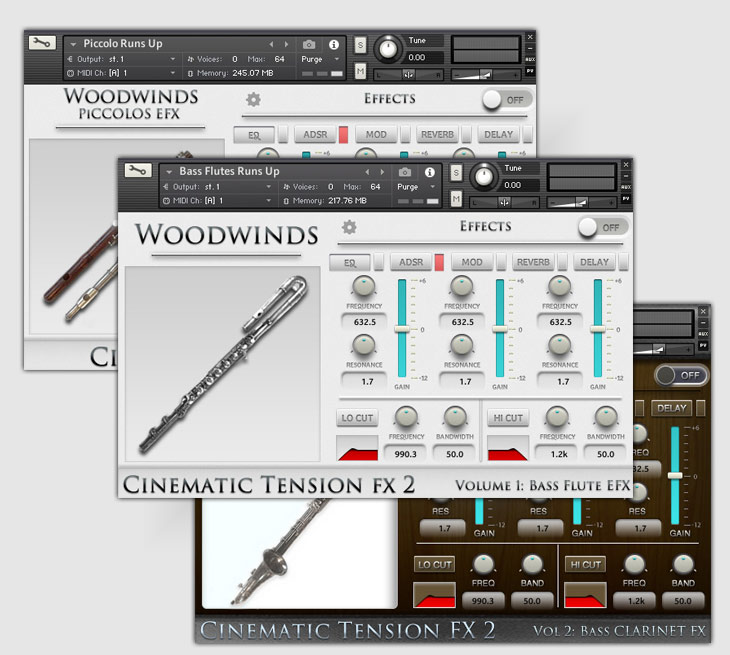The height and width of the screenshot is (655, 730).
Task: Click LO CUT button in Bass Clarinet window
Action: click(x=434, y=565)
